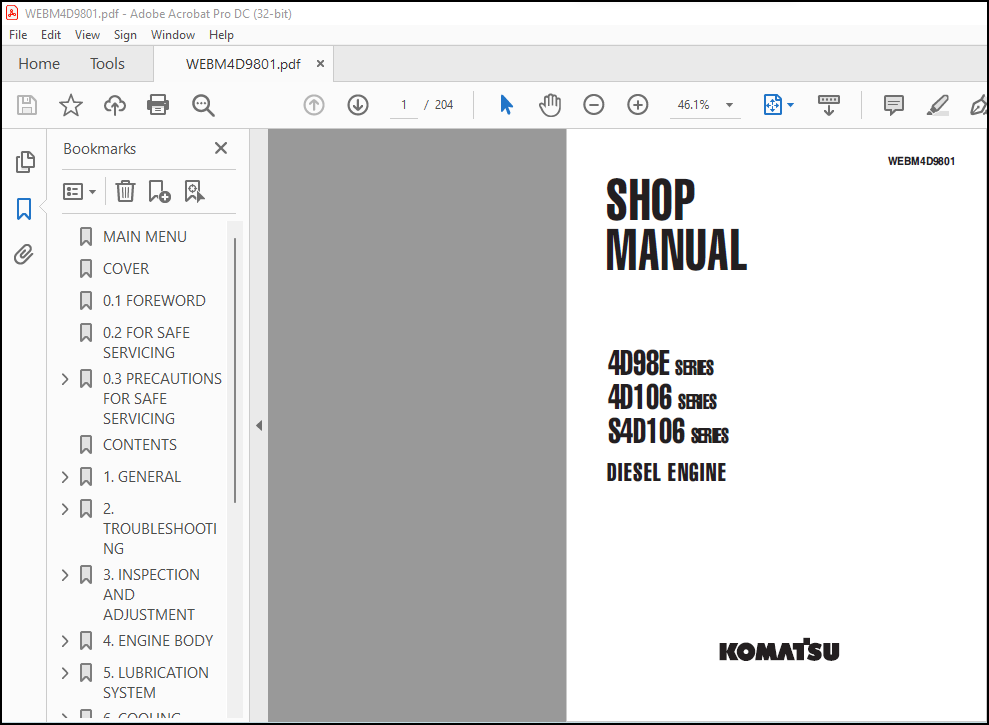Viewport: 989px width, 725px height.
Task: Go to 0.1 FOREWORD bookmark
Action: (154, 301)
